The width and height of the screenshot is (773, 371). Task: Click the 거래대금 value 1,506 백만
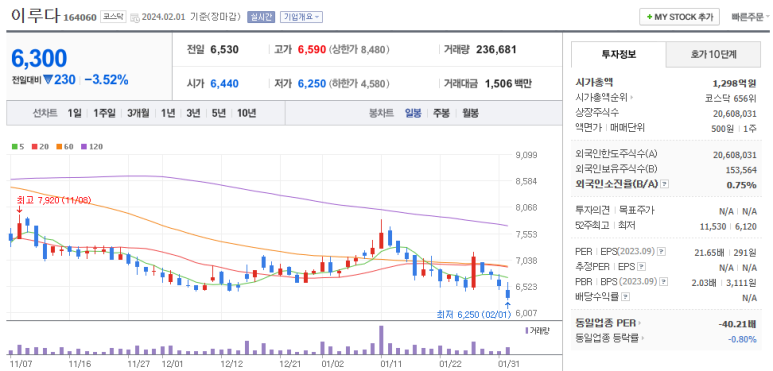click(508, 84)
